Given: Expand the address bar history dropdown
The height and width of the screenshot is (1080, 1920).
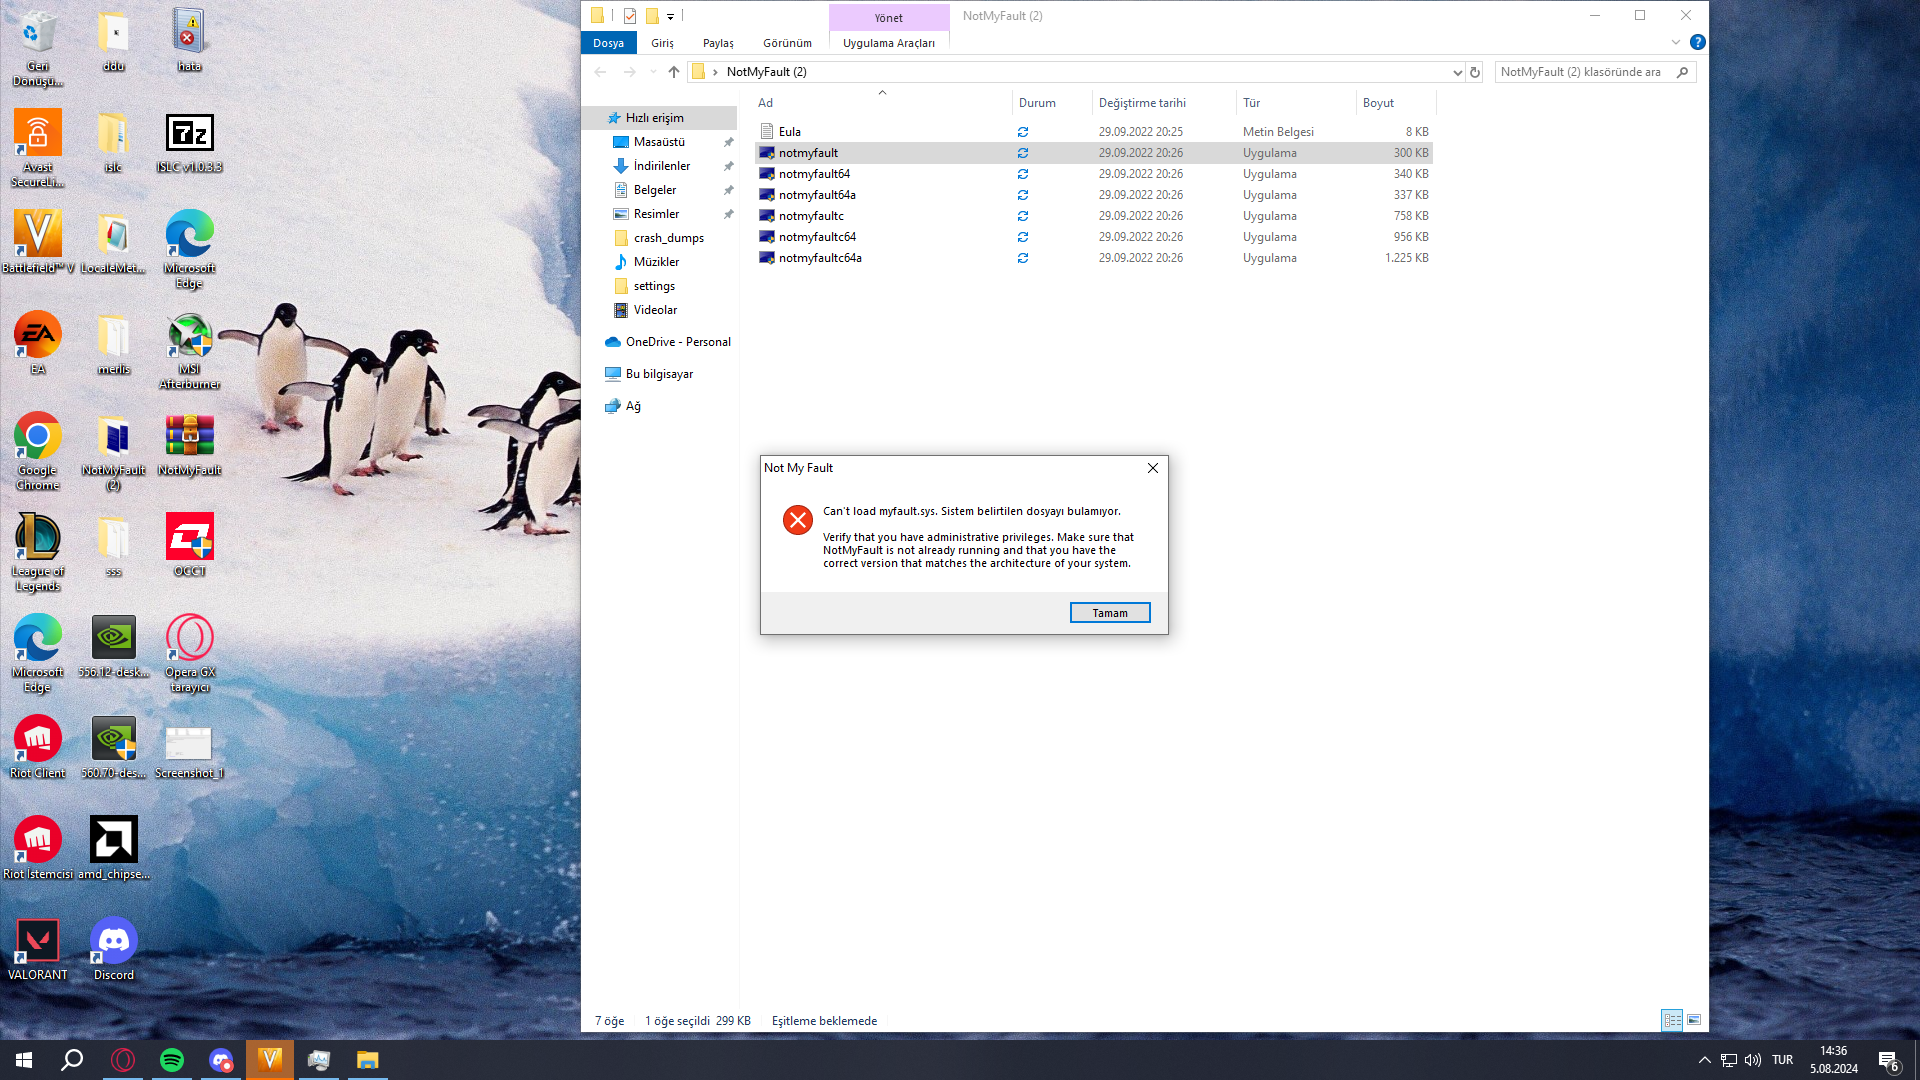Looking at the screenshot, I should tap(1457, 72).
